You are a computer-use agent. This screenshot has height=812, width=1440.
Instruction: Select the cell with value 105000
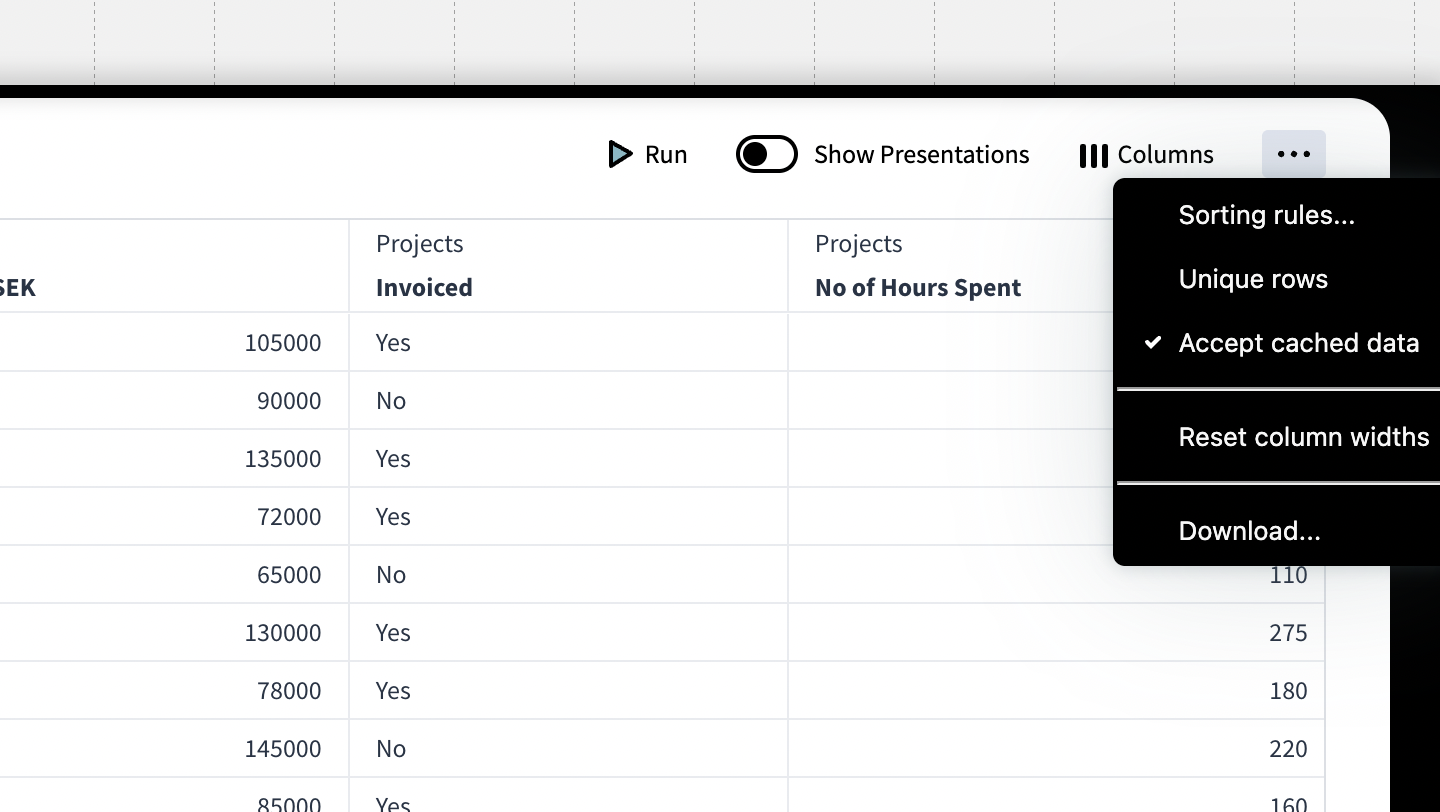click(283, 343)
